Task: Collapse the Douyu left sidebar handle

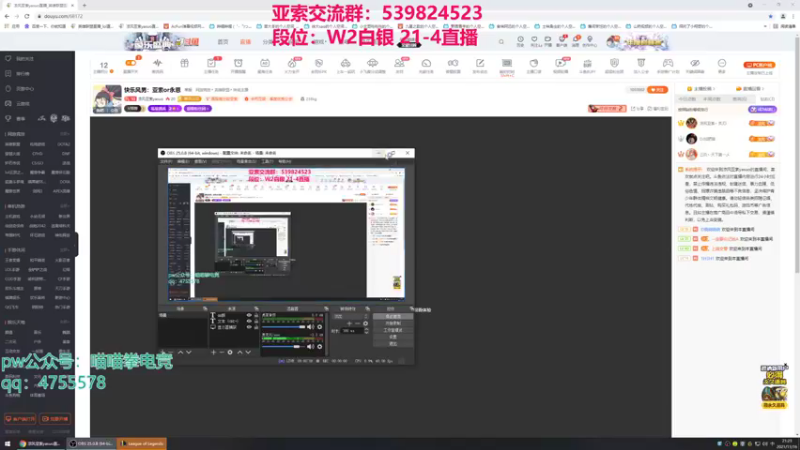Action: (x=77, y=244)
